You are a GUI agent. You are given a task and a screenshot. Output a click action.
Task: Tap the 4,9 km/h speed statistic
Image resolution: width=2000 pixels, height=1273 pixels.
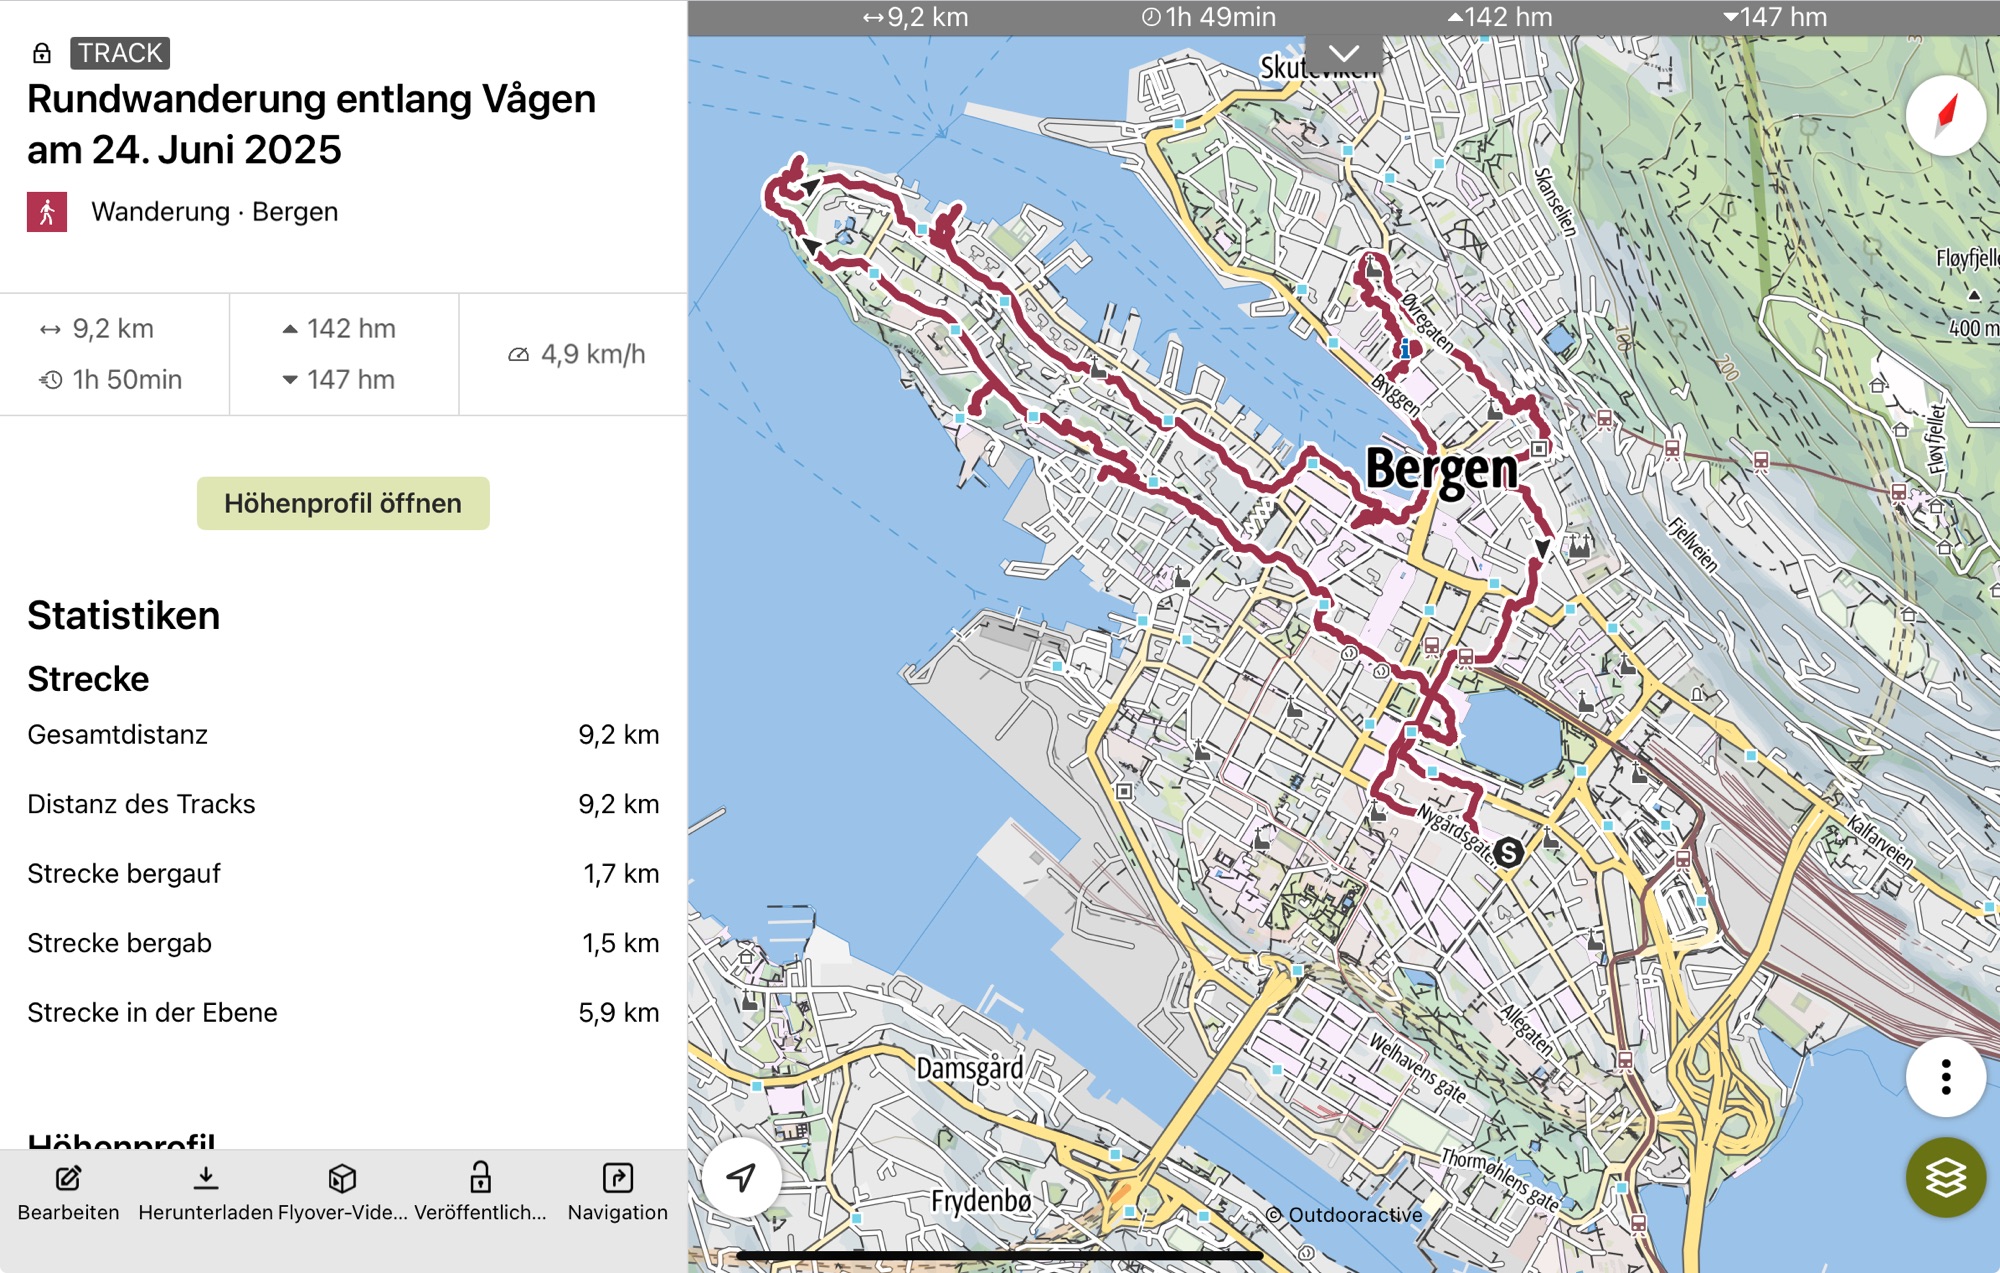click(x=578, y=354)
